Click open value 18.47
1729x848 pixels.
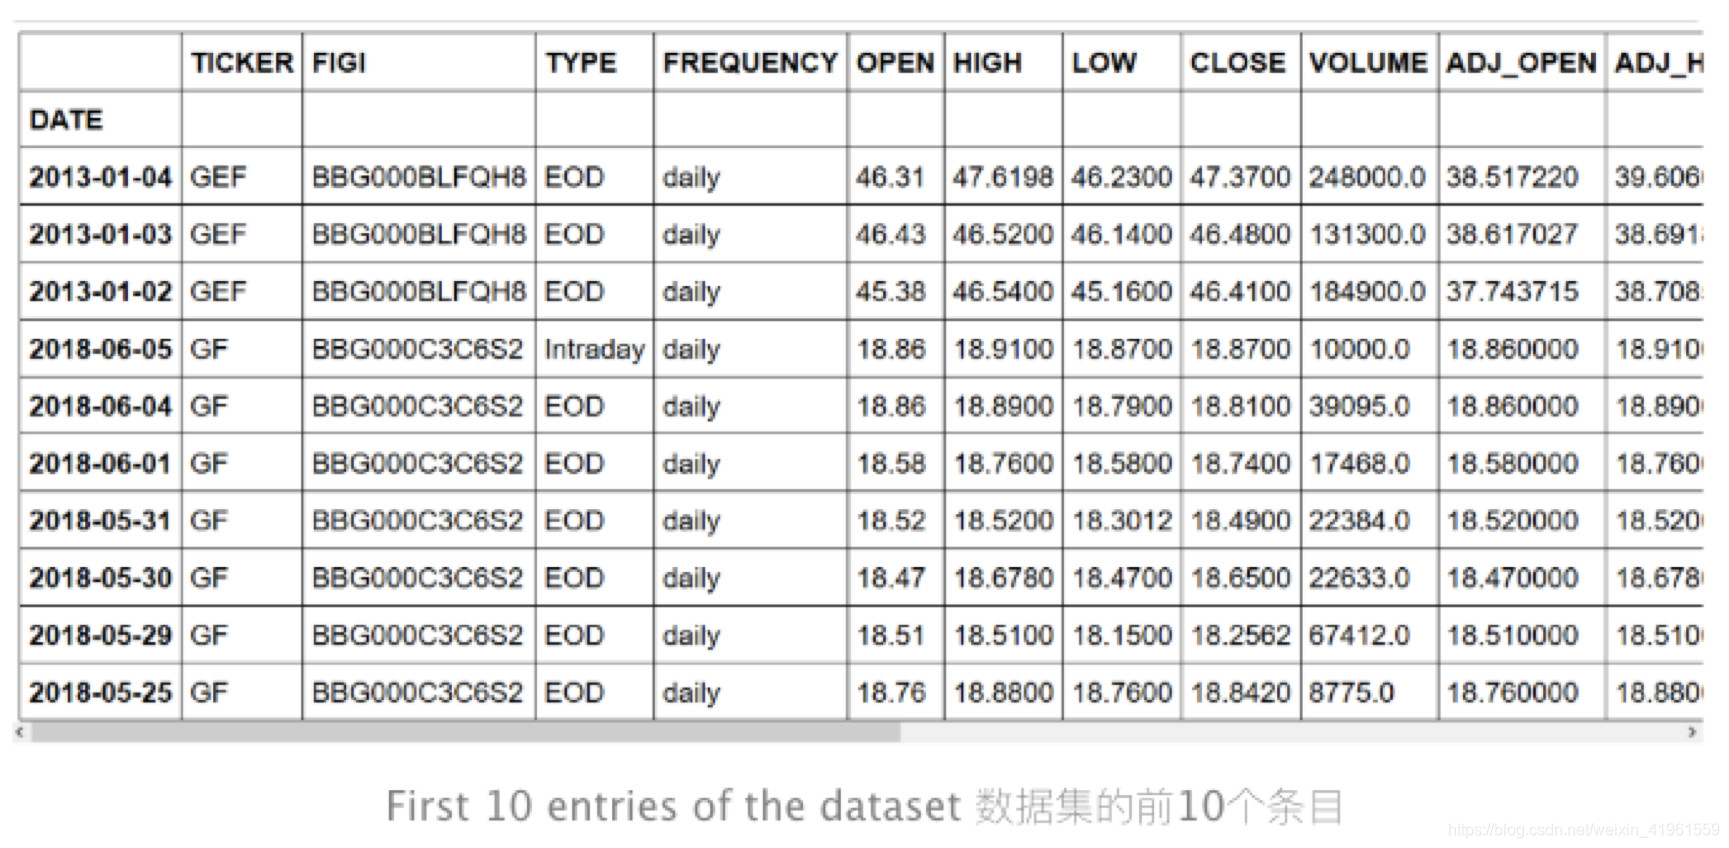[x=891, y=577]
